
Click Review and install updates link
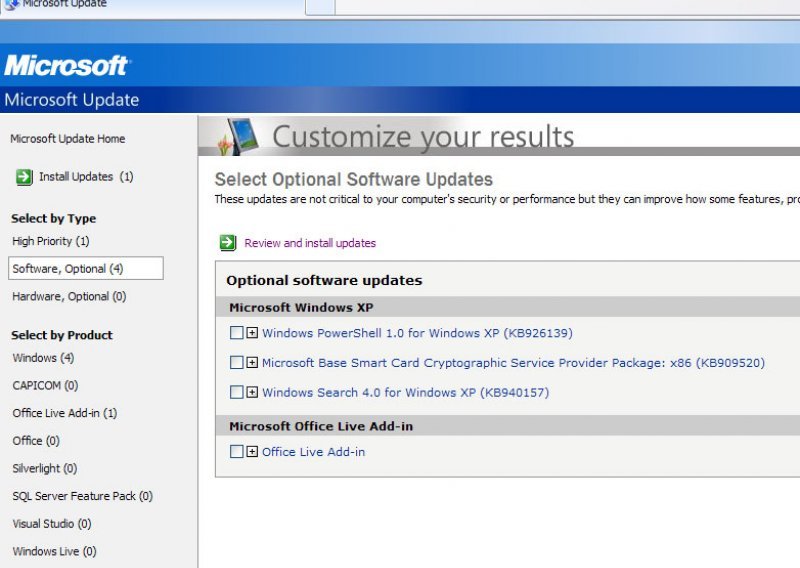(x=310, y=243)
